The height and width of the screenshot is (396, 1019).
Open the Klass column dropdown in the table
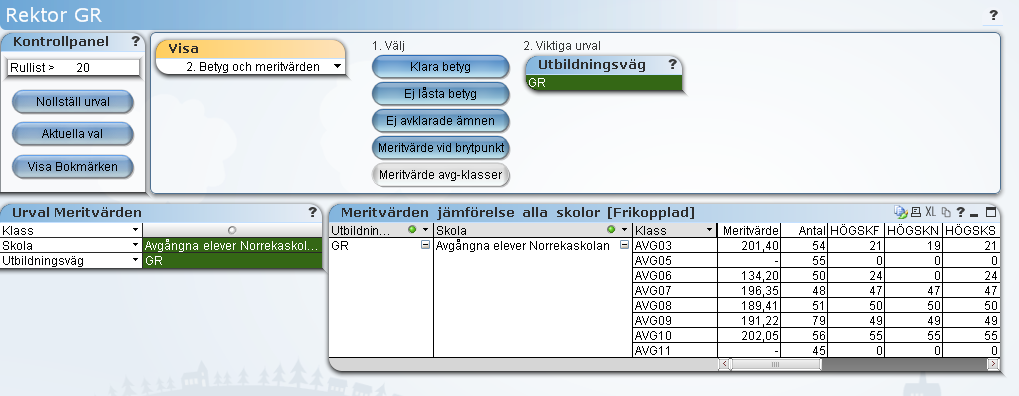709,230
